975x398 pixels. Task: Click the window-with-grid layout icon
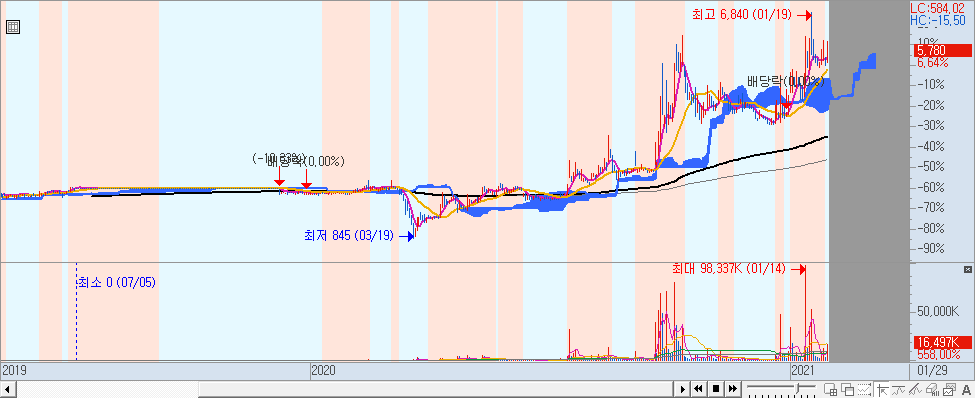click(x=830, y=389)
